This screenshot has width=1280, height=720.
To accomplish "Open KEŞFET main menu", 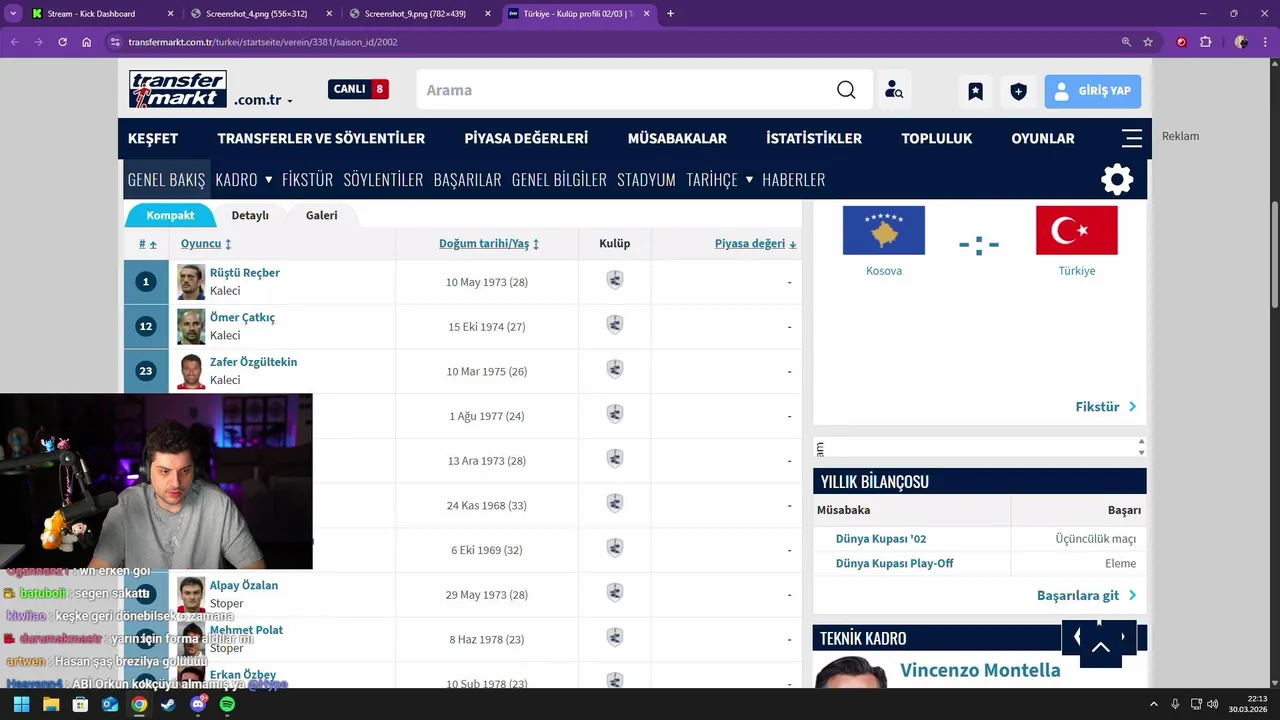I will [x=153, y=138].
